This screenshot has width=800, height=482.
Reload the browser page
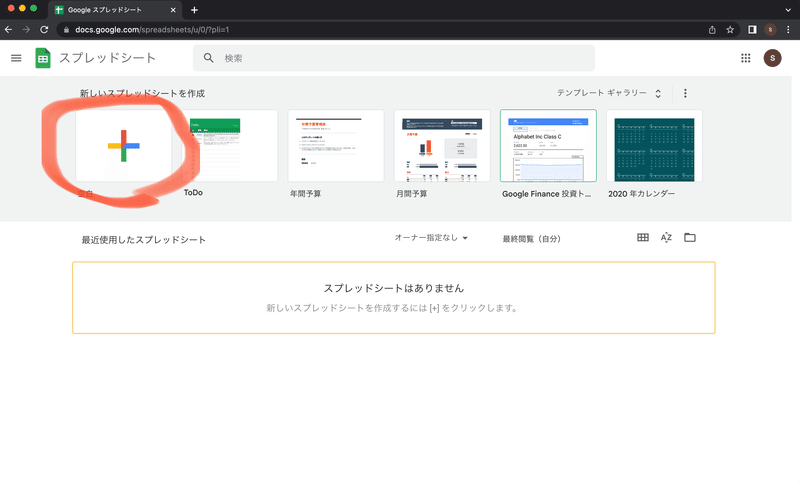click(x=44, y=30)
